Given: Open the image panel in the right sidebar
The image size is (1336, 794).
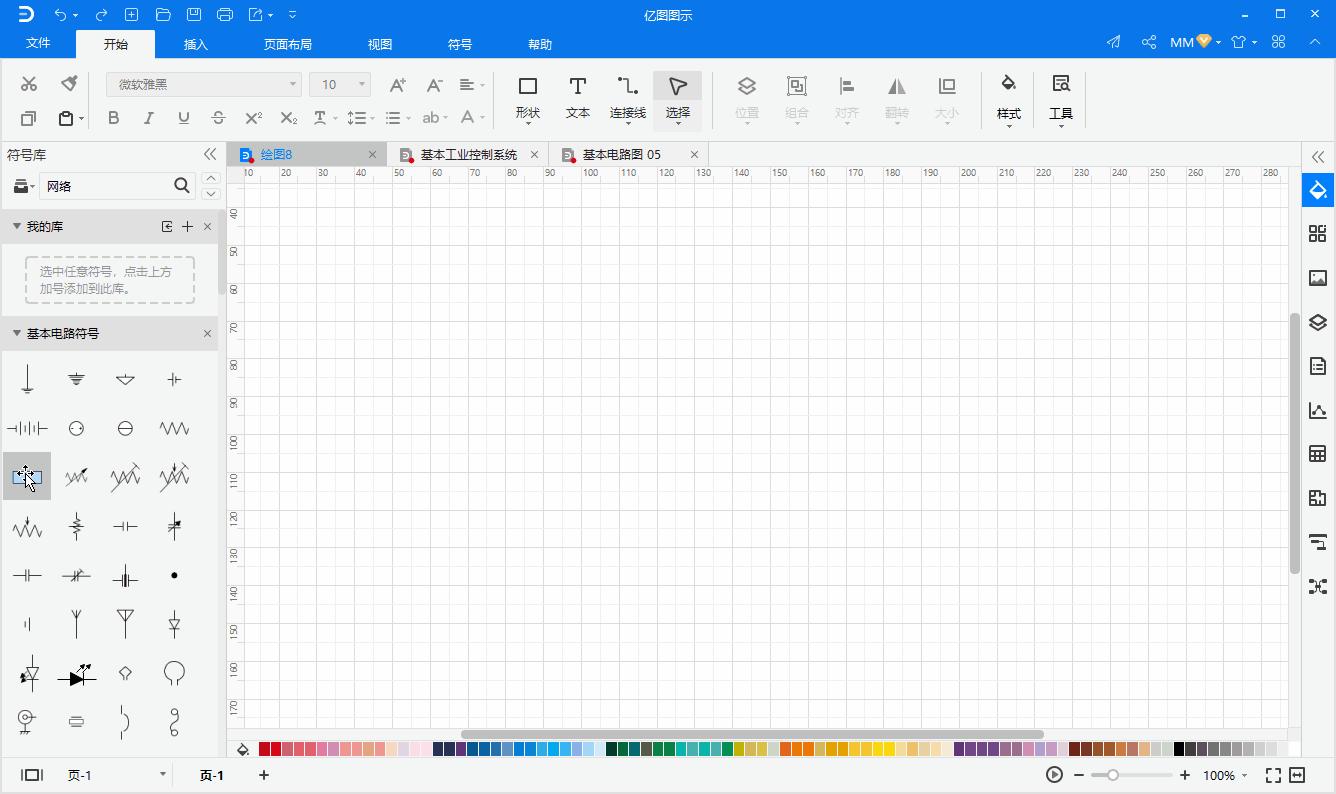Looking at the screenshot, I should [1318, 278].
